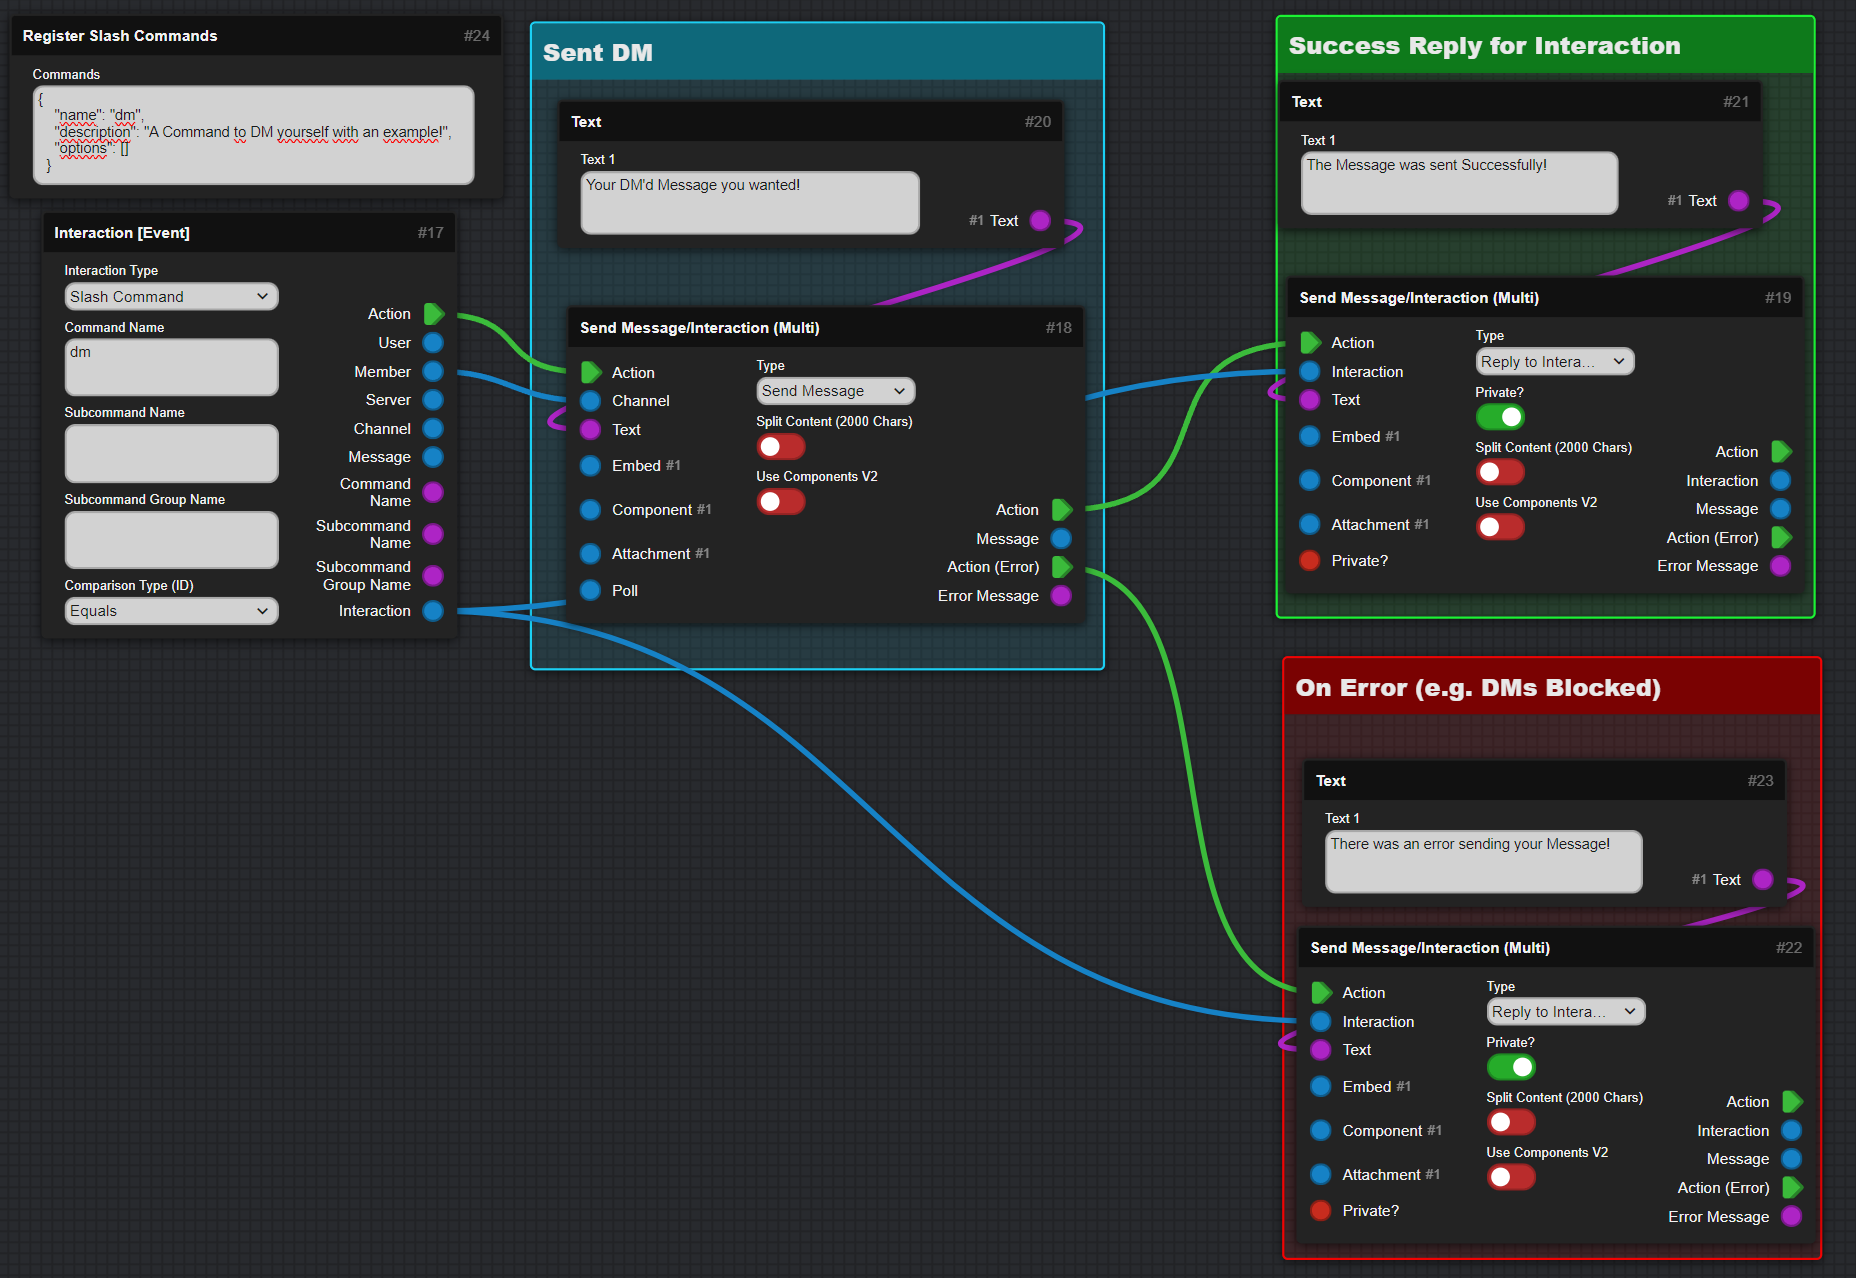
Task: Click the 'Your DM'd Message you wanted!' text field
Action: pos(750,203)
